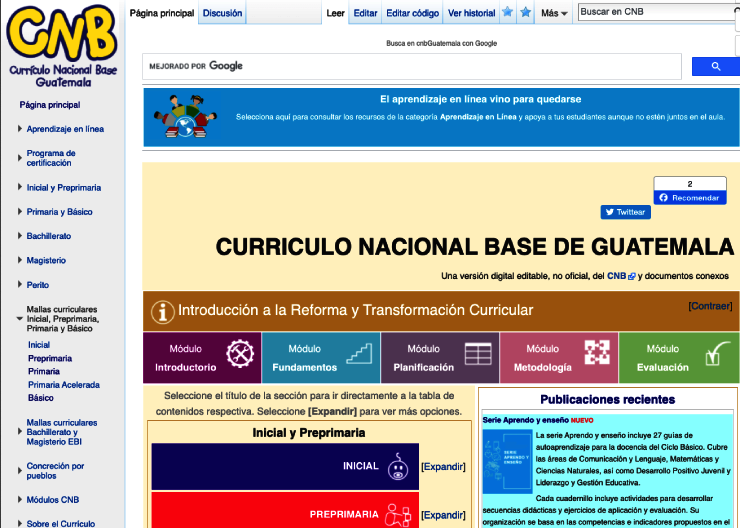740x528 pixels.
Task: Open the Básico malla curricular link
Action: pos(41,398)
